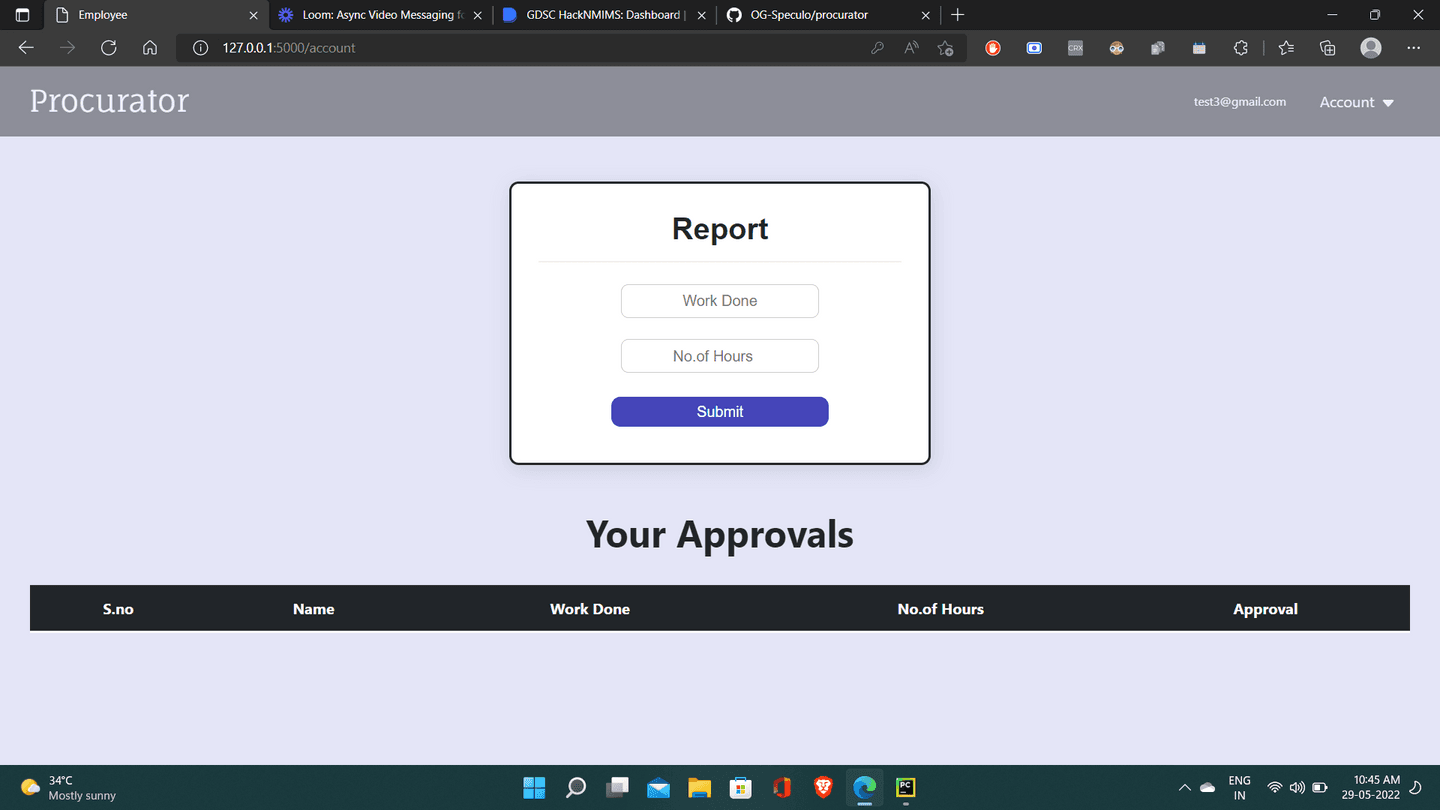The height and width of the screenshot is (810, 1440).
Task: Focus the No.of Hours input field
Action: point(720,356)
